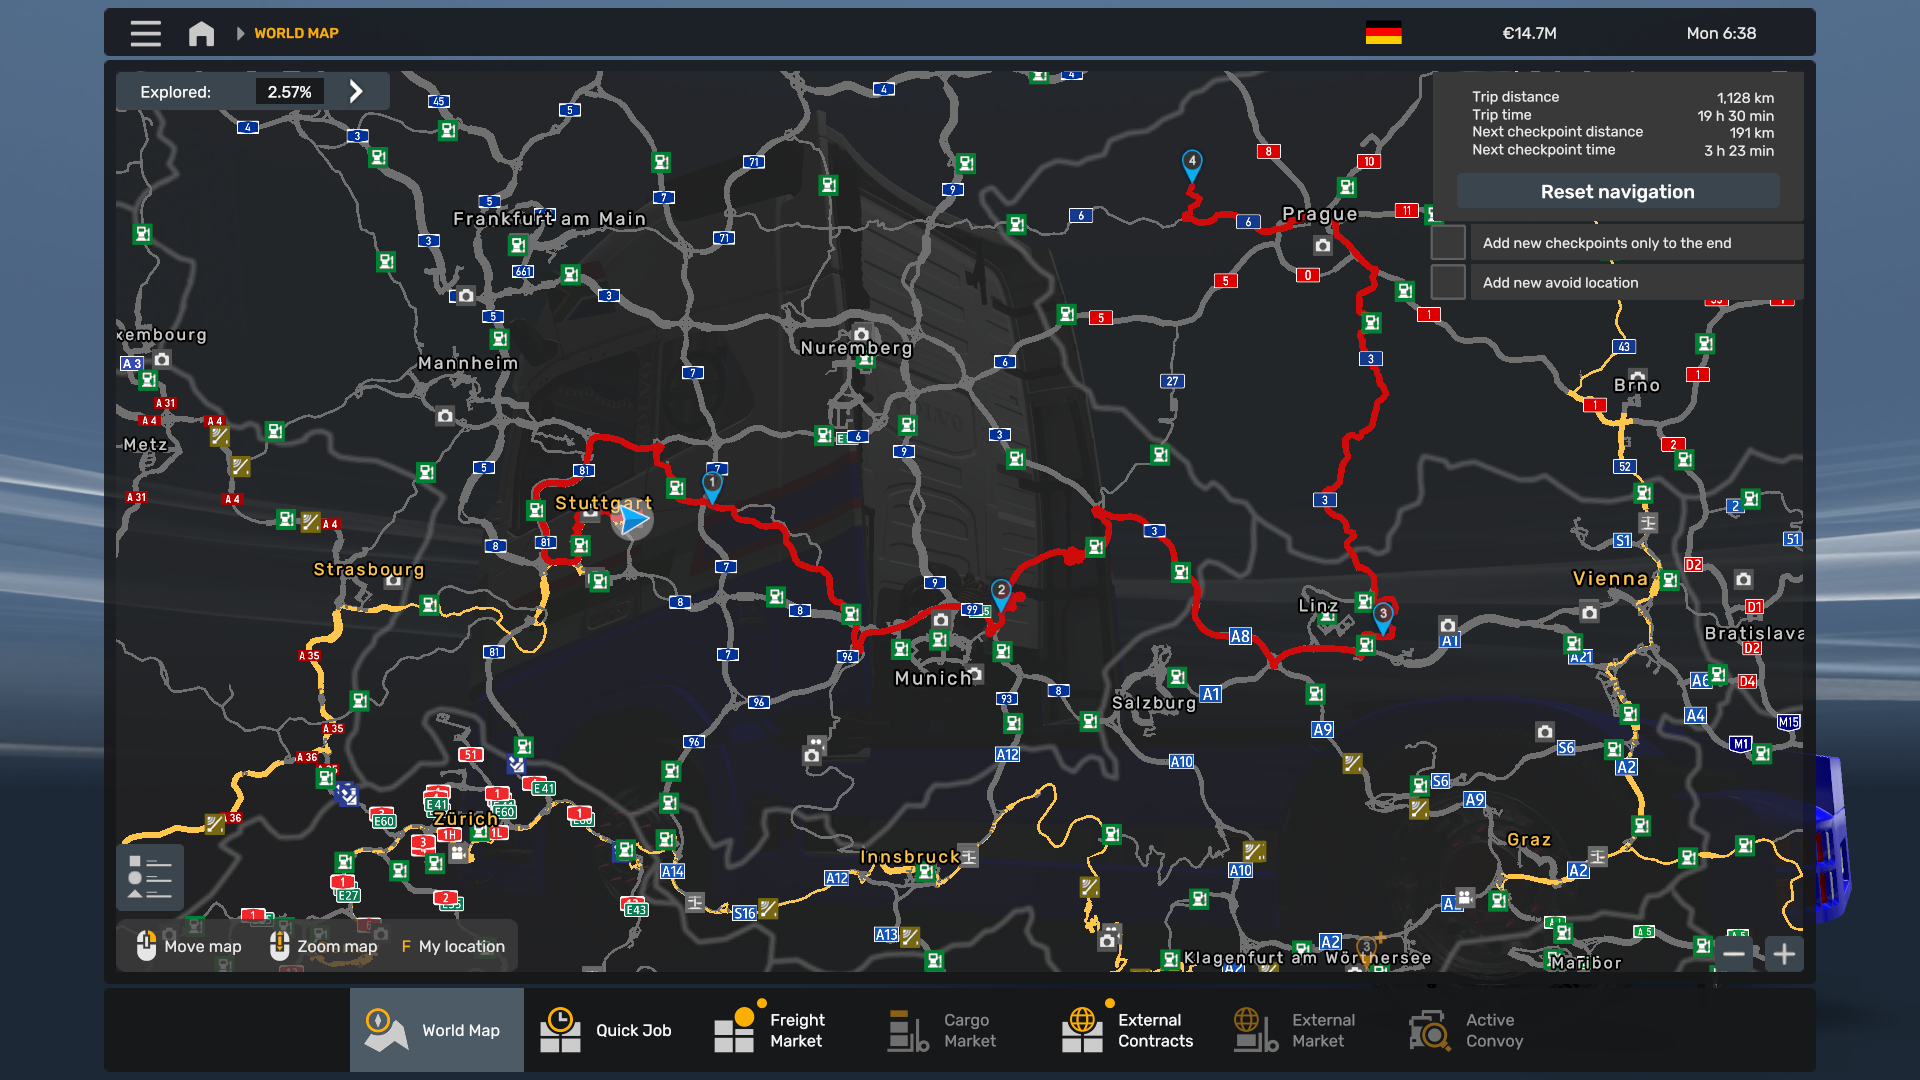Viewport: 1920px width, 1080px height.
Task: Zoom in the map with plus button
Action: tap(1784, 954)
